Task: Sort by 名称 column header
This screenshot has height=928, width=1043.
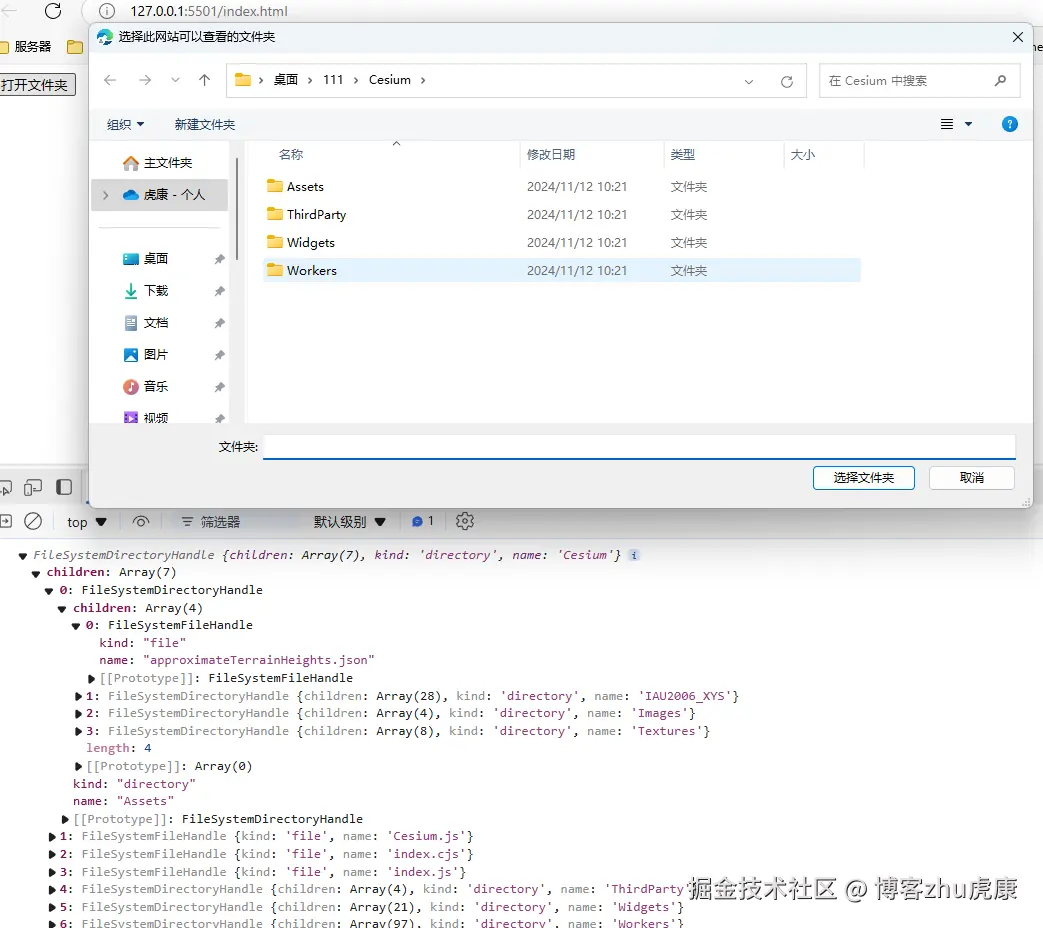Action: click(291, 154)
